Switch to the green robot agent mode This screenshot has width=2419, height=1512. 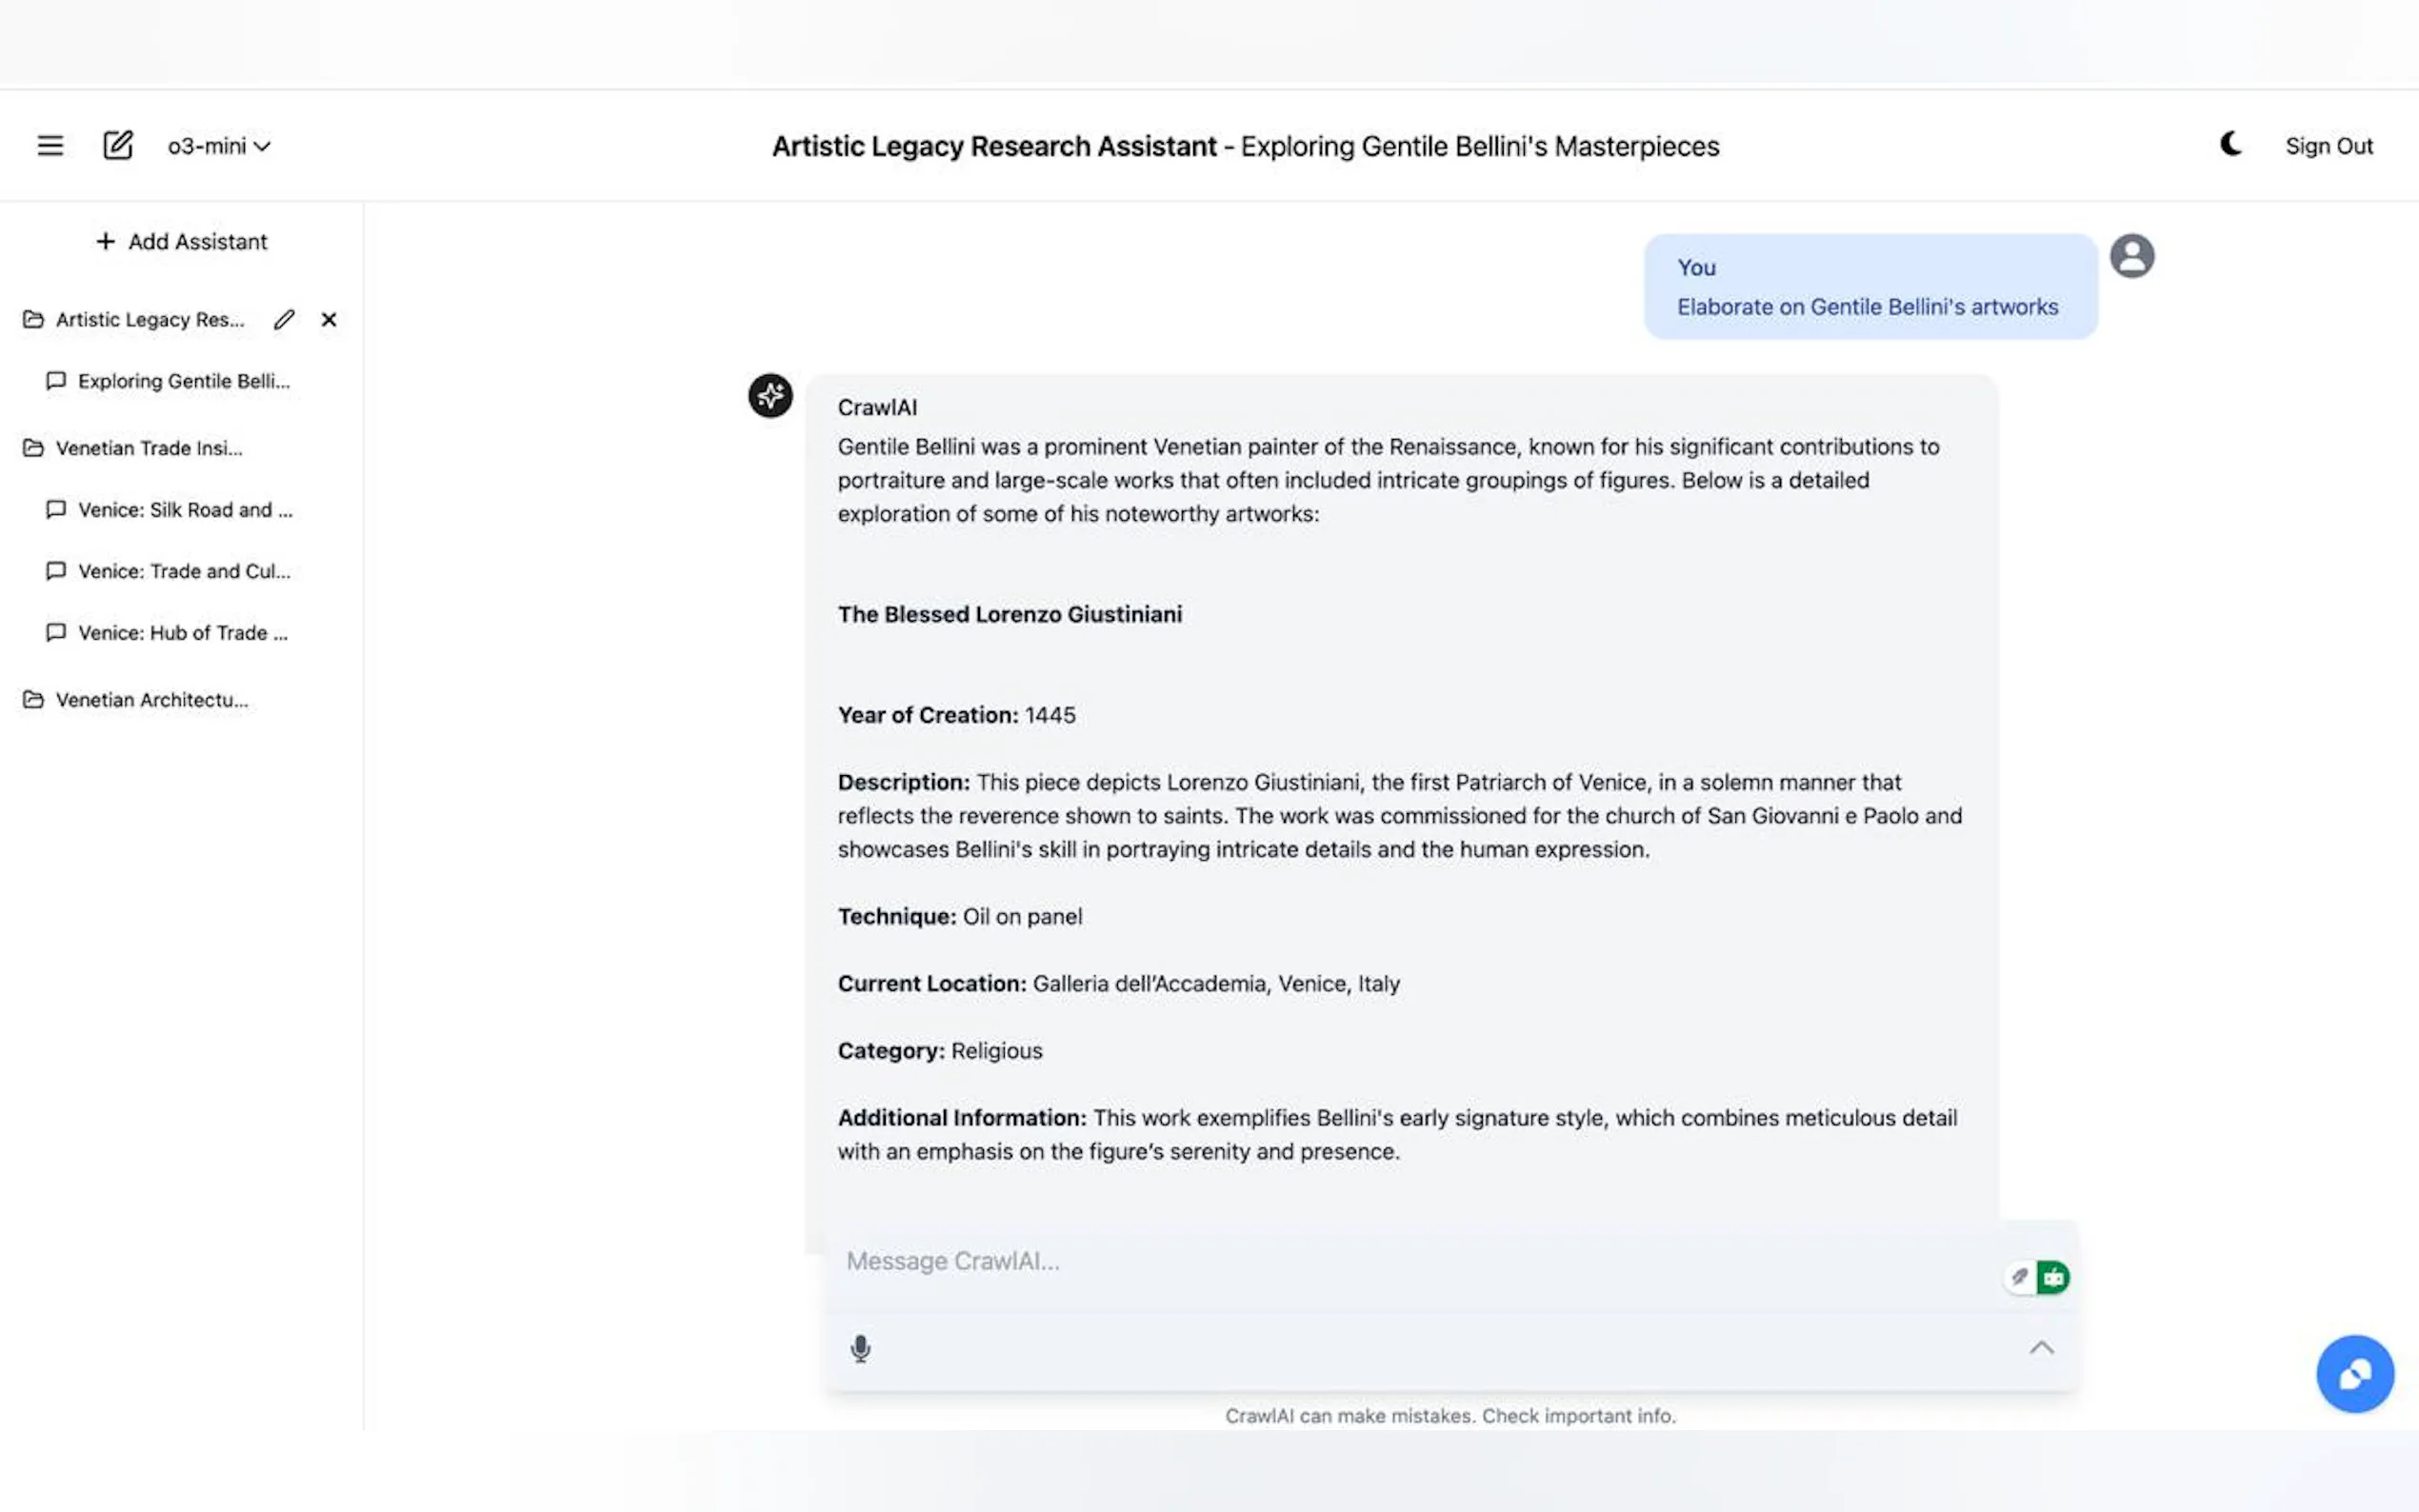[x=2053, y=1277]
